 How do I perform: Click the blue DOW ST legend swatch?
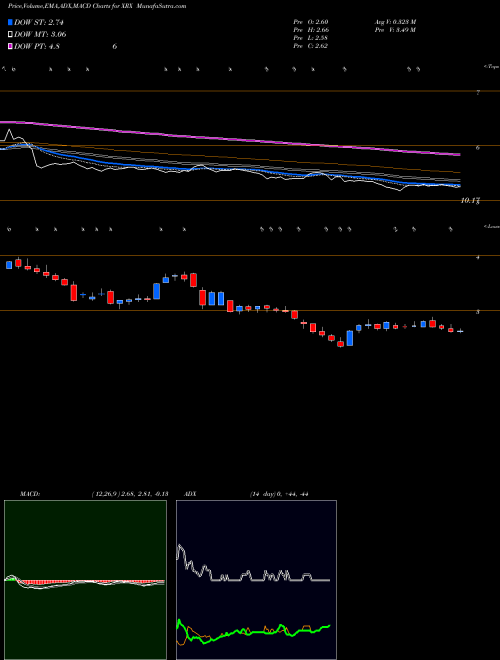tap(10, 23)
